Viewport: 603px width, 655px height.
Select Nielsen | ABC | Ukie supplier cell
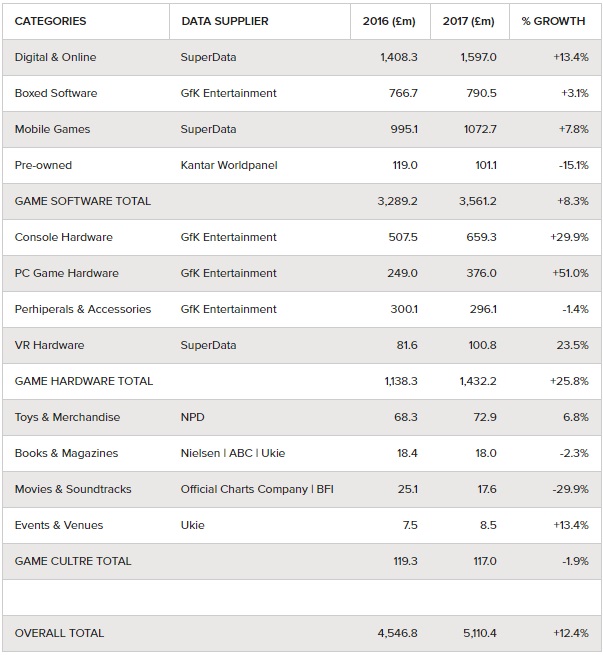(233, 453)
